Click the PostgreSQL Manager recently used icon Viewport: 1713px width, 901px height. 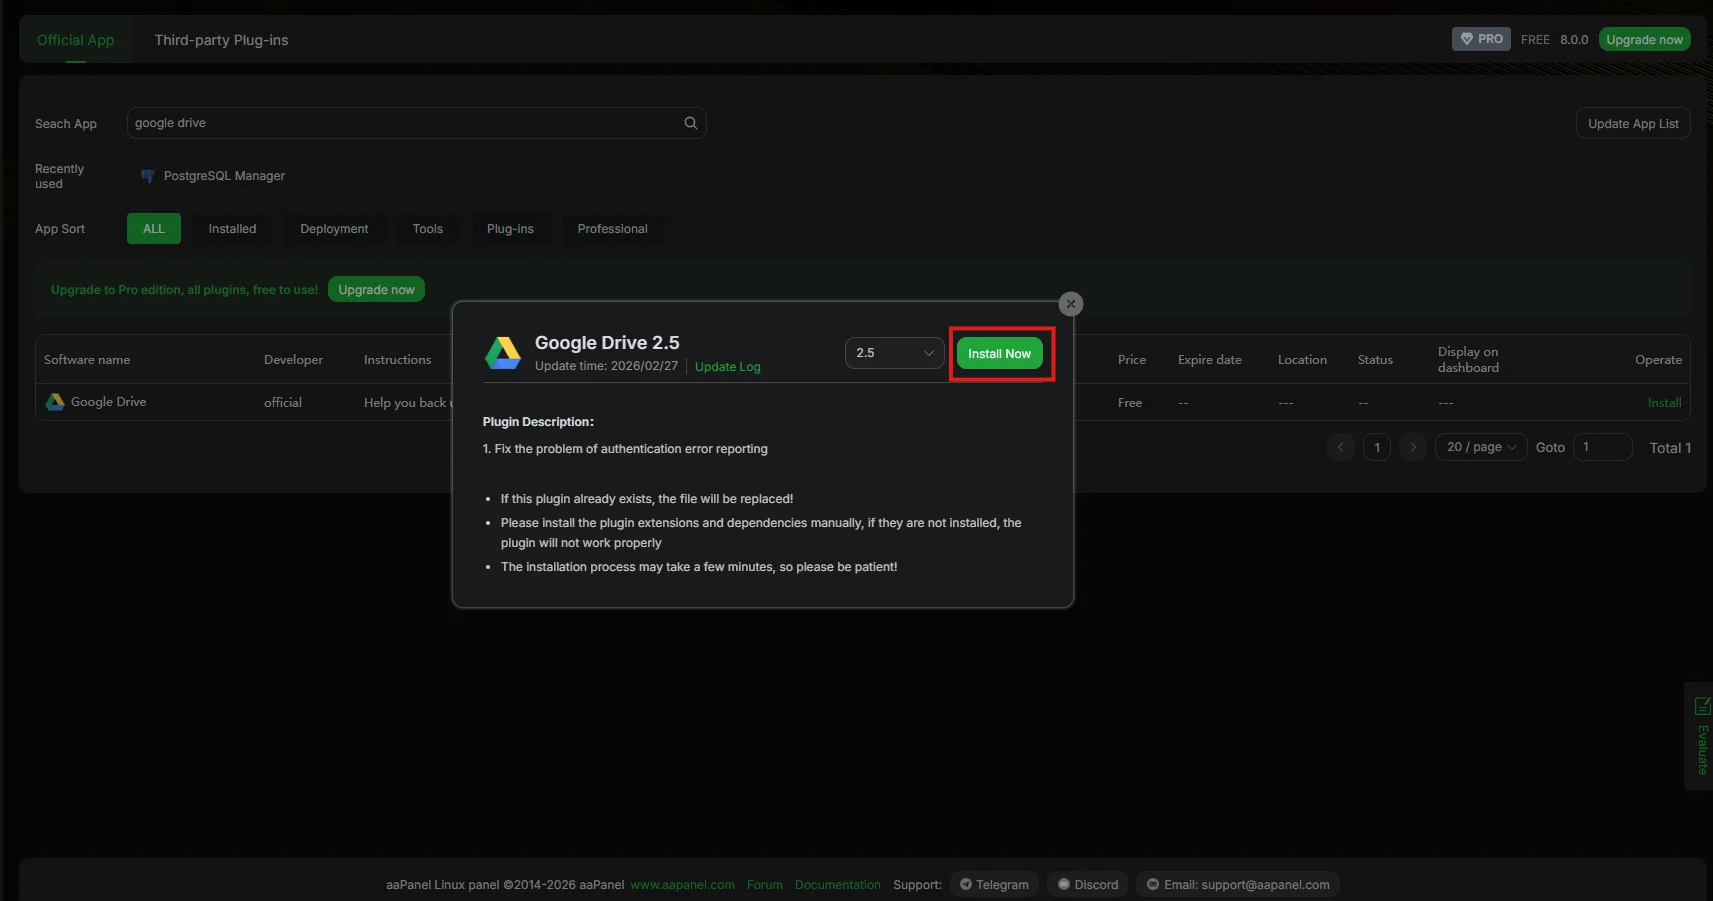pos(148,176)
